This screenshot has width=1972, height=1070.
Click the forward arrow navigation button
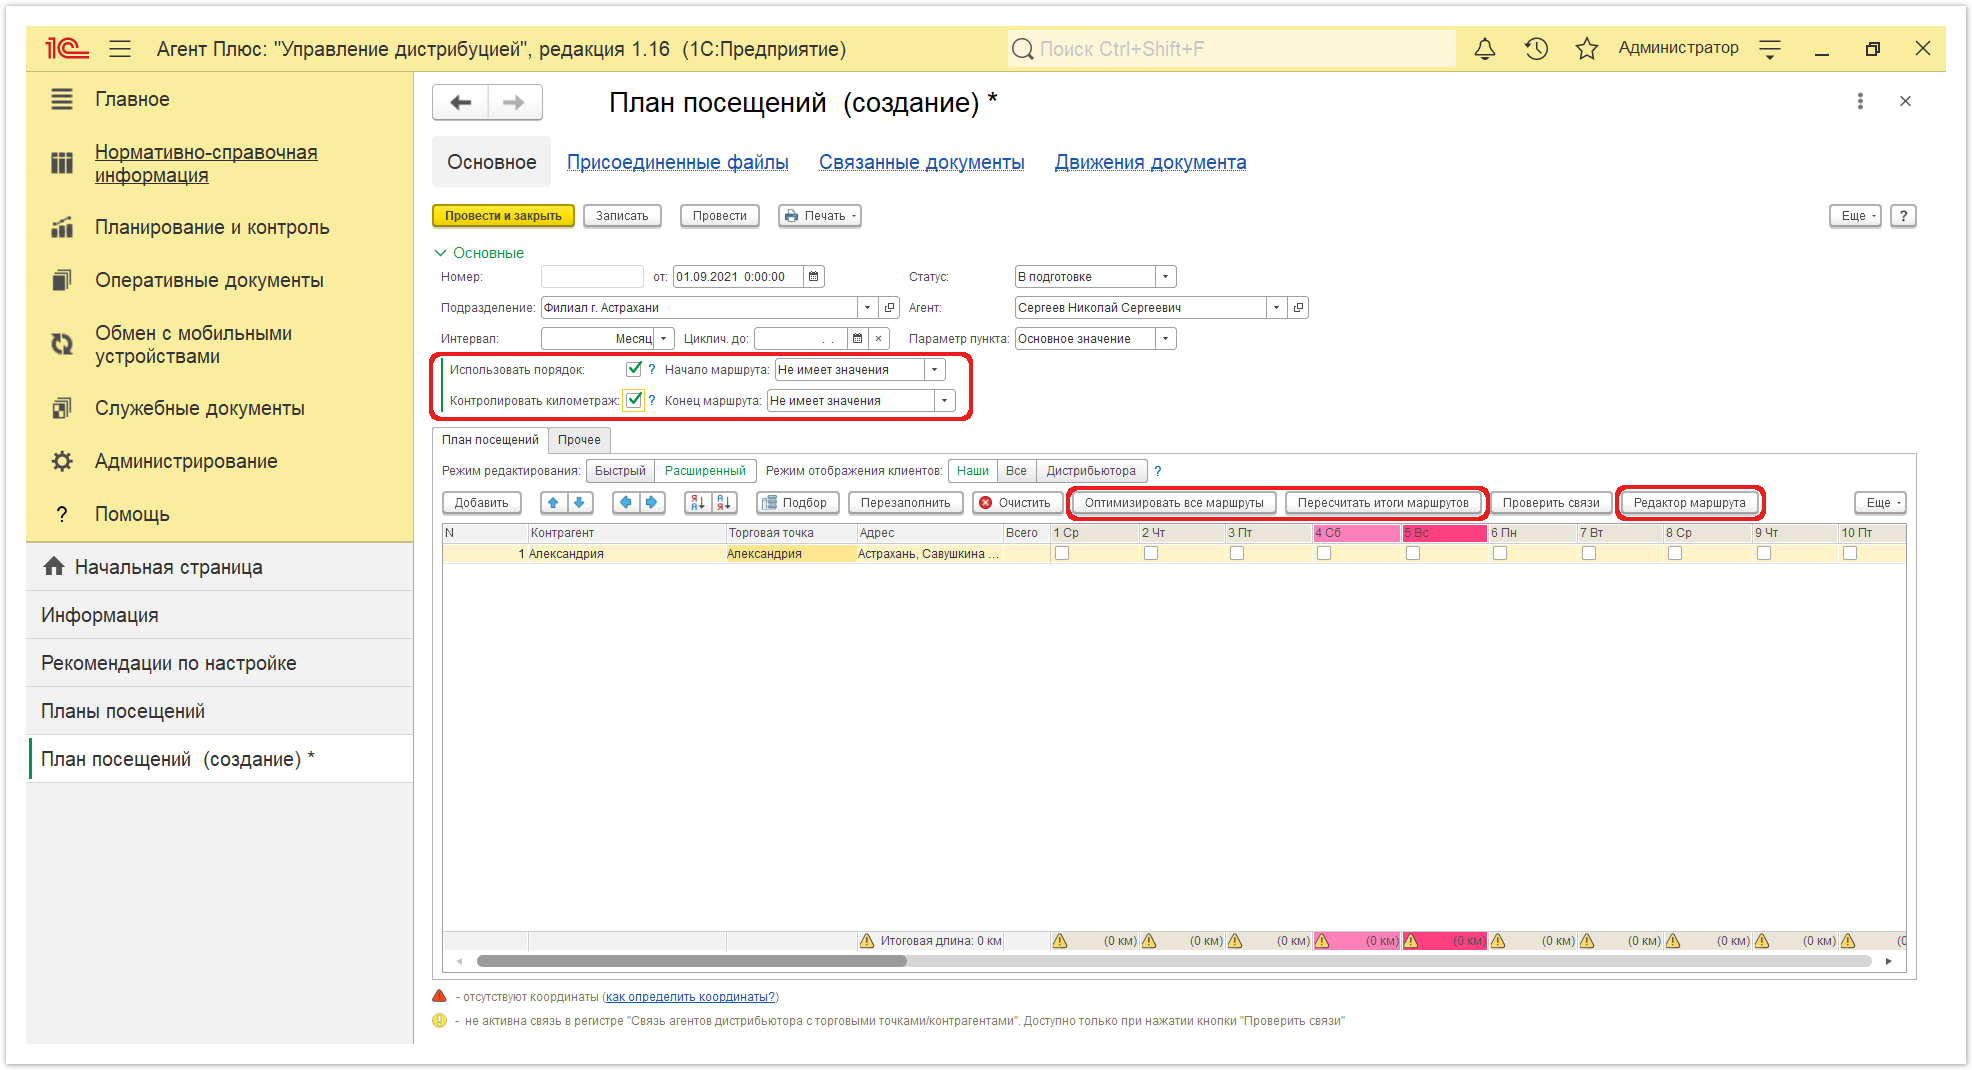514,102
